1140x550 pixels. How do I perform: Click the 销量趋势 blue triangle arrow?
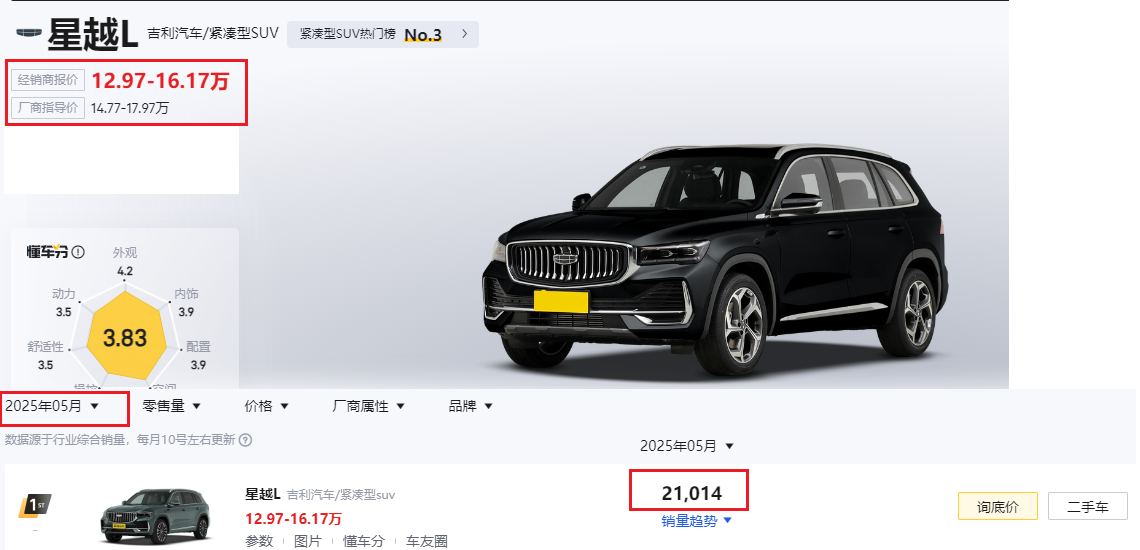coord(728,520)
